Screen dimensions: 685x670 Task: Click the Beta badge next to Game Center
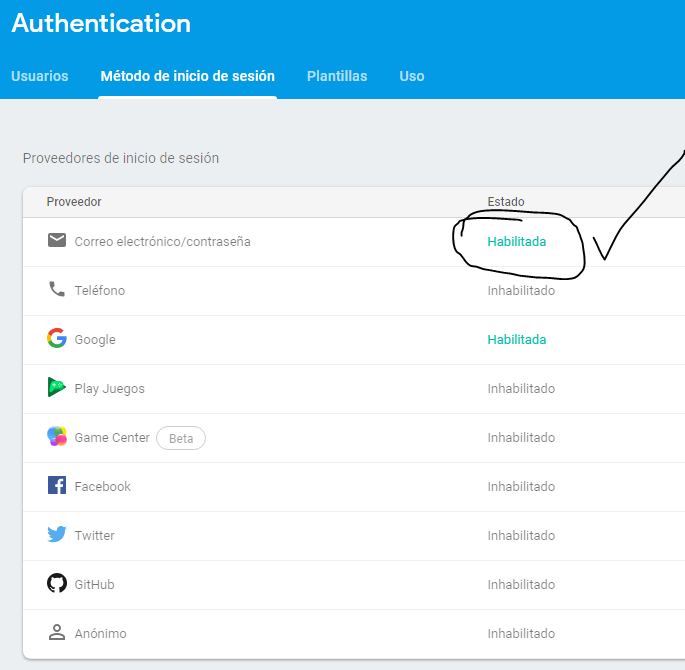pyautogui.click(x=181, y=438)
